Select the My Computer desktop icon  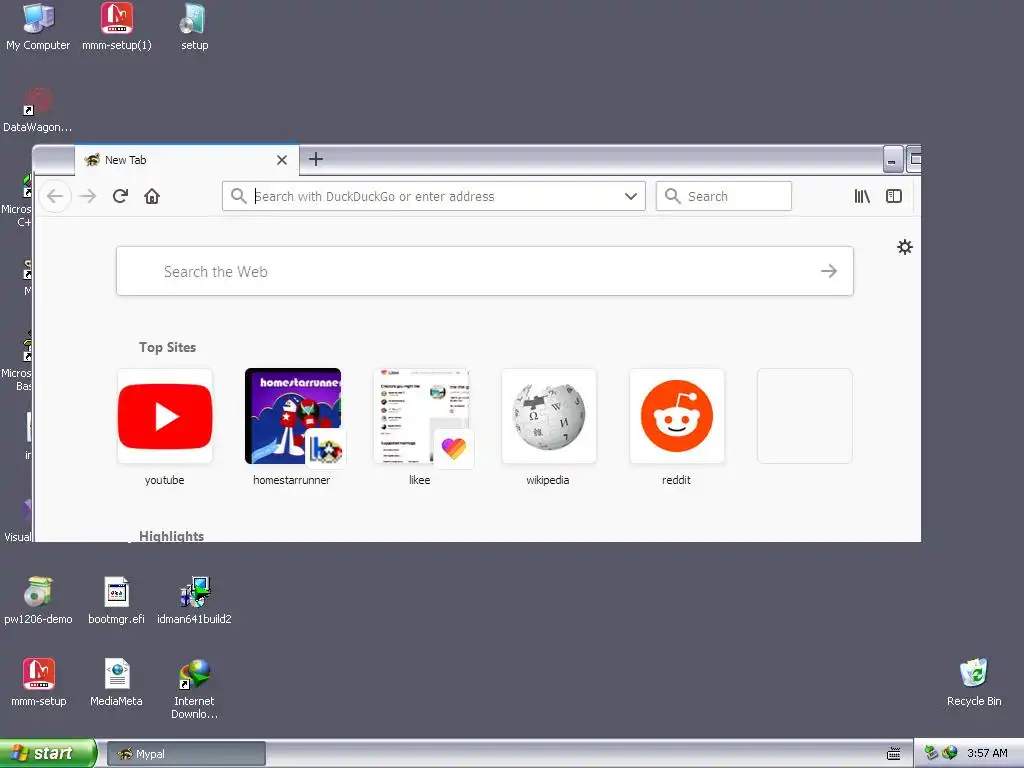(38, 27)
